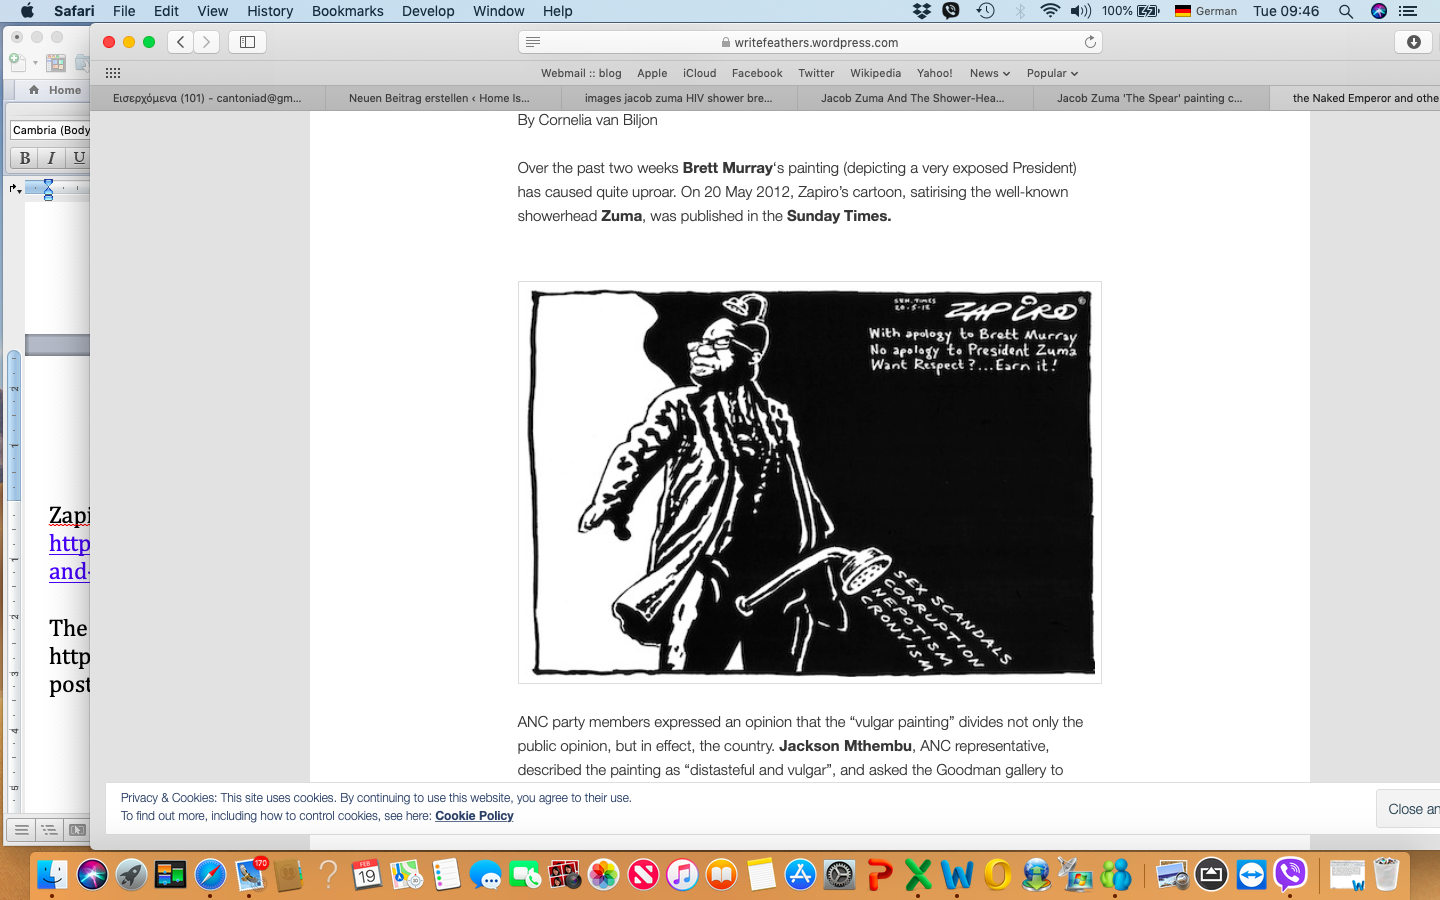Open volume control in menu bar

tap(1081, 11)
